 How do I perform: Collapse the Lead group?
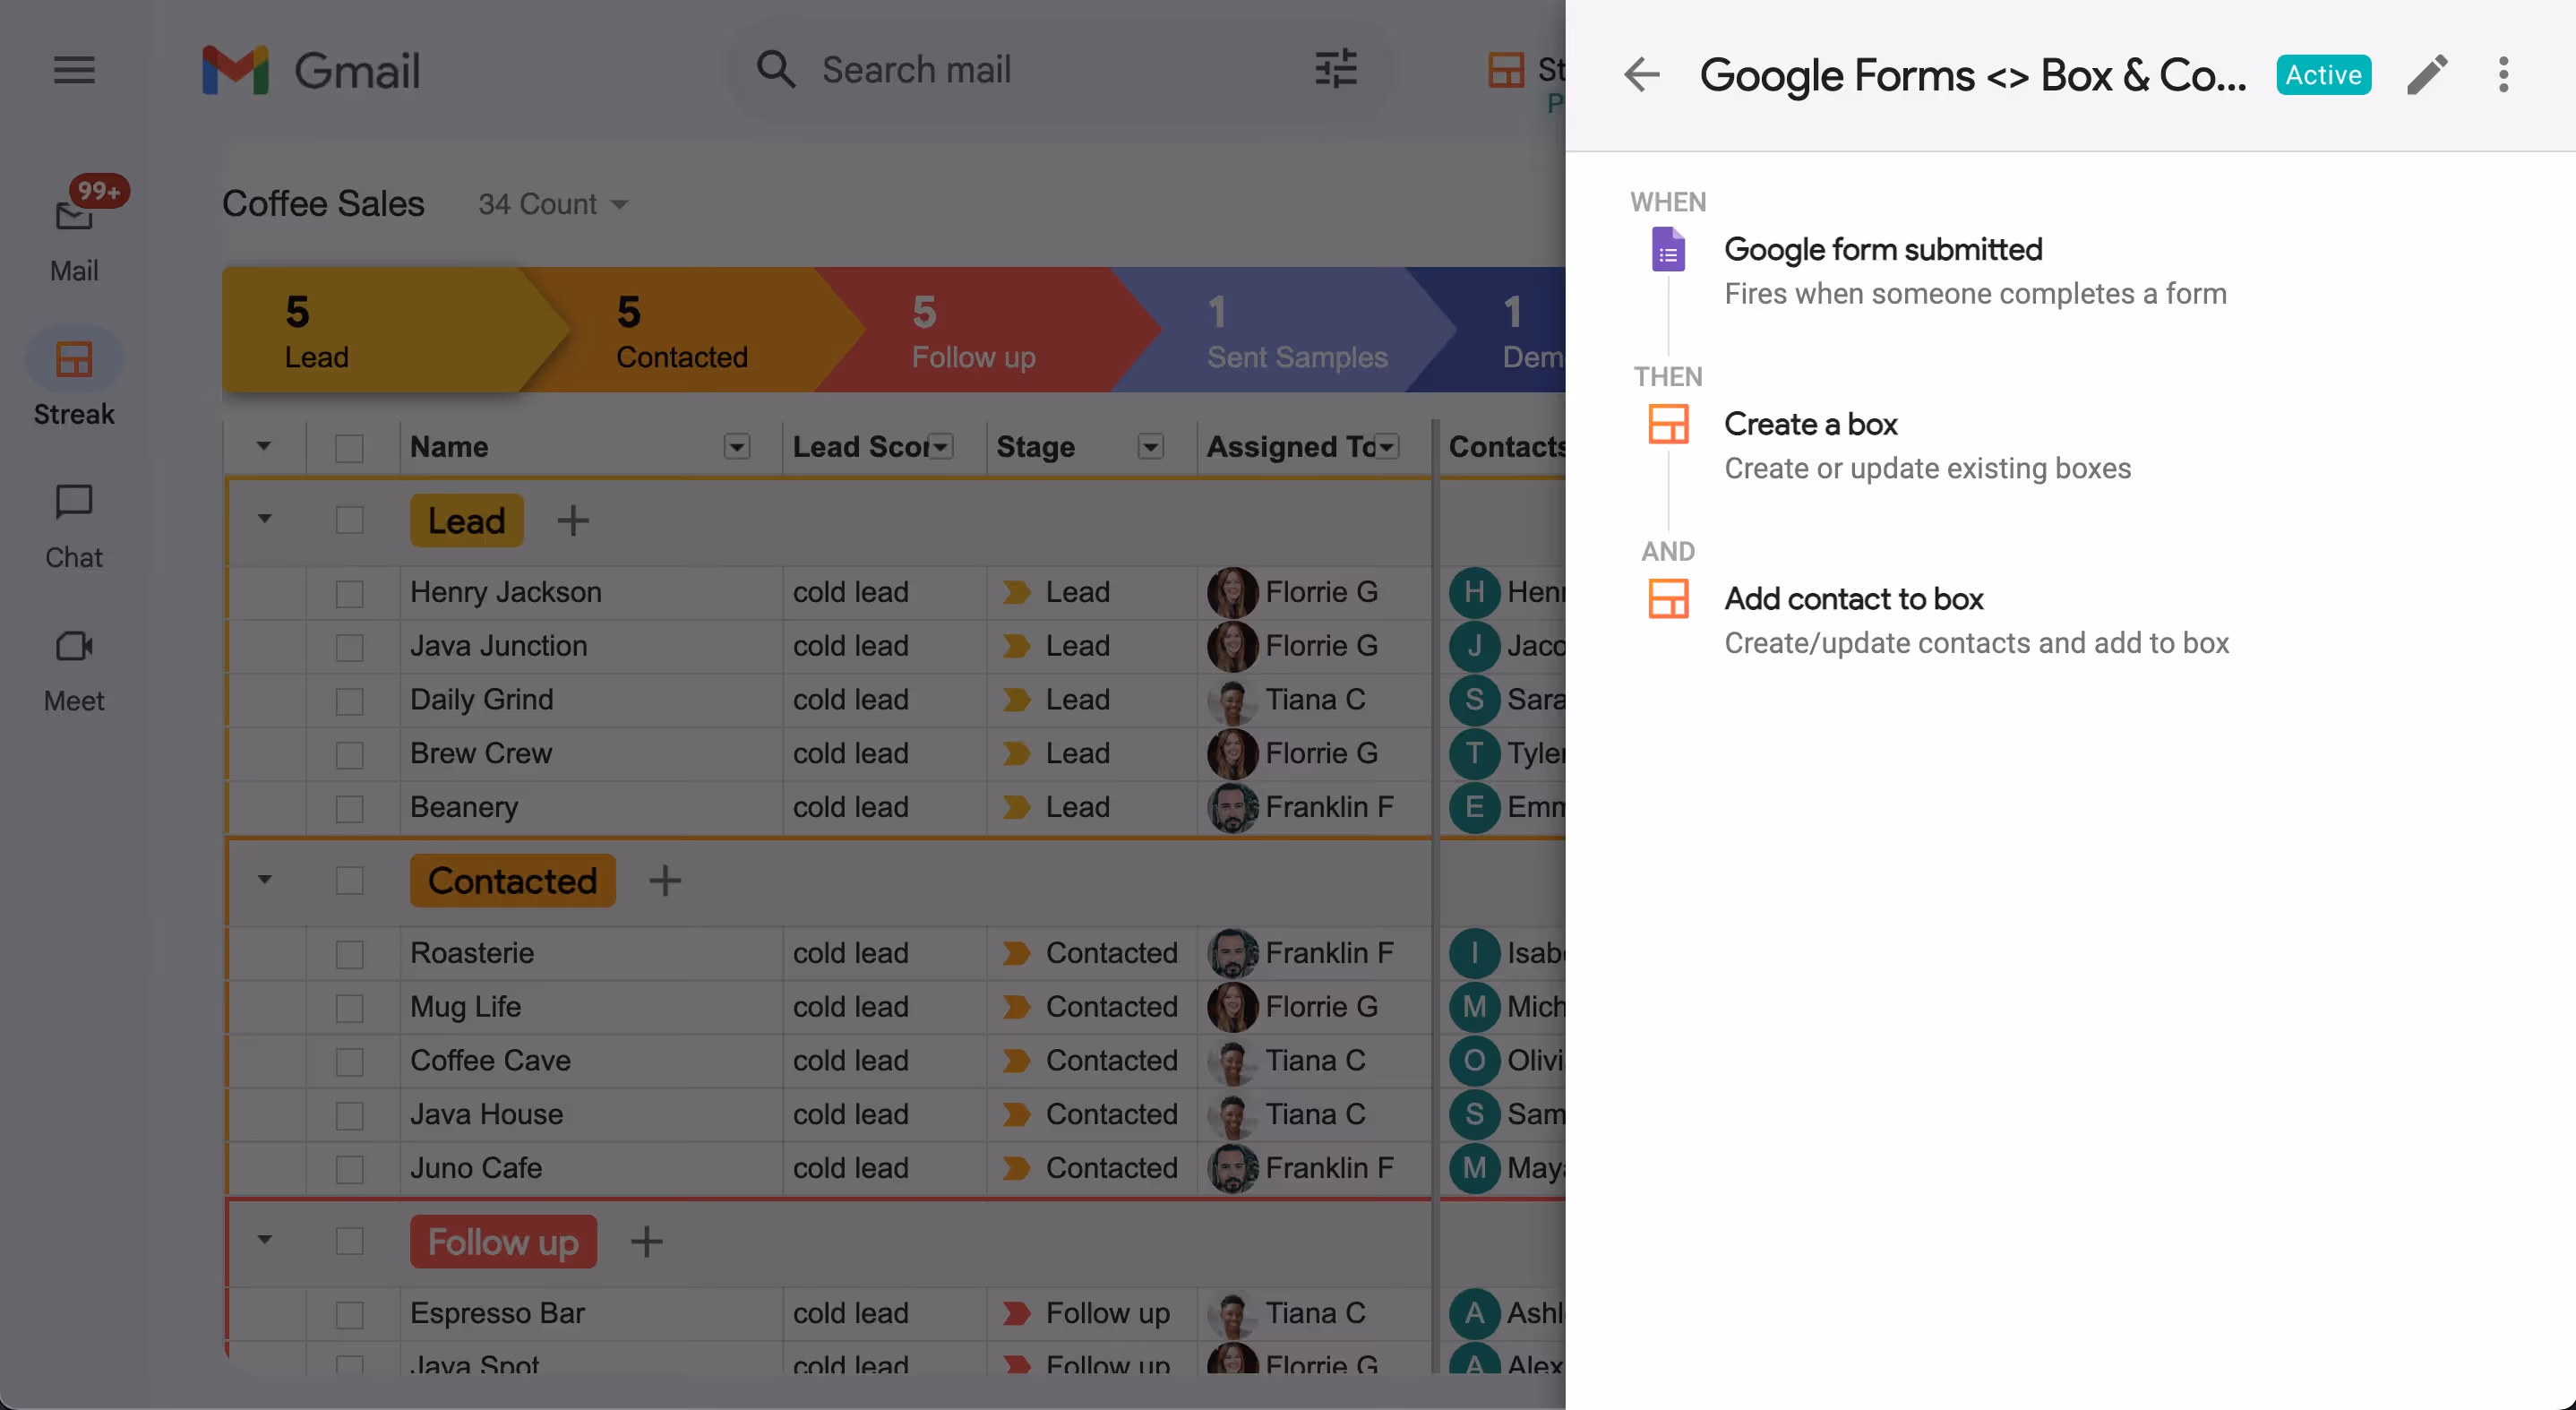[264, 519]
